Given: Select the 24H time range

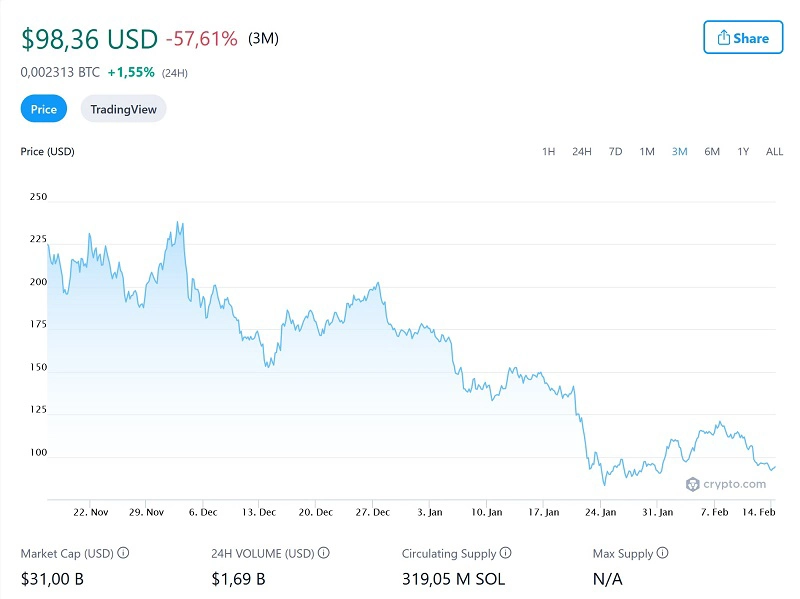Looking at the screenshot, I should click(x=581, y=151).
